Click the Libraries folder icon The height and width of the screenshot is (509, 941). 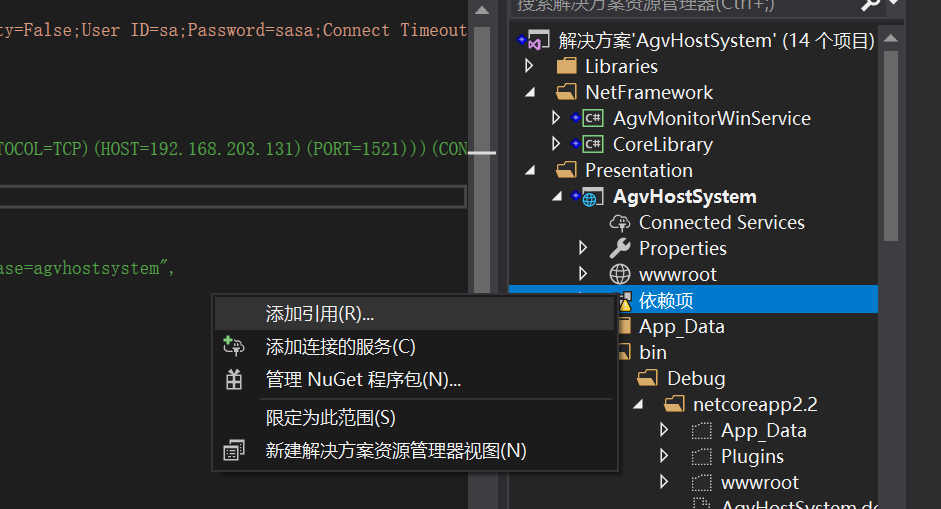[567, 66]
